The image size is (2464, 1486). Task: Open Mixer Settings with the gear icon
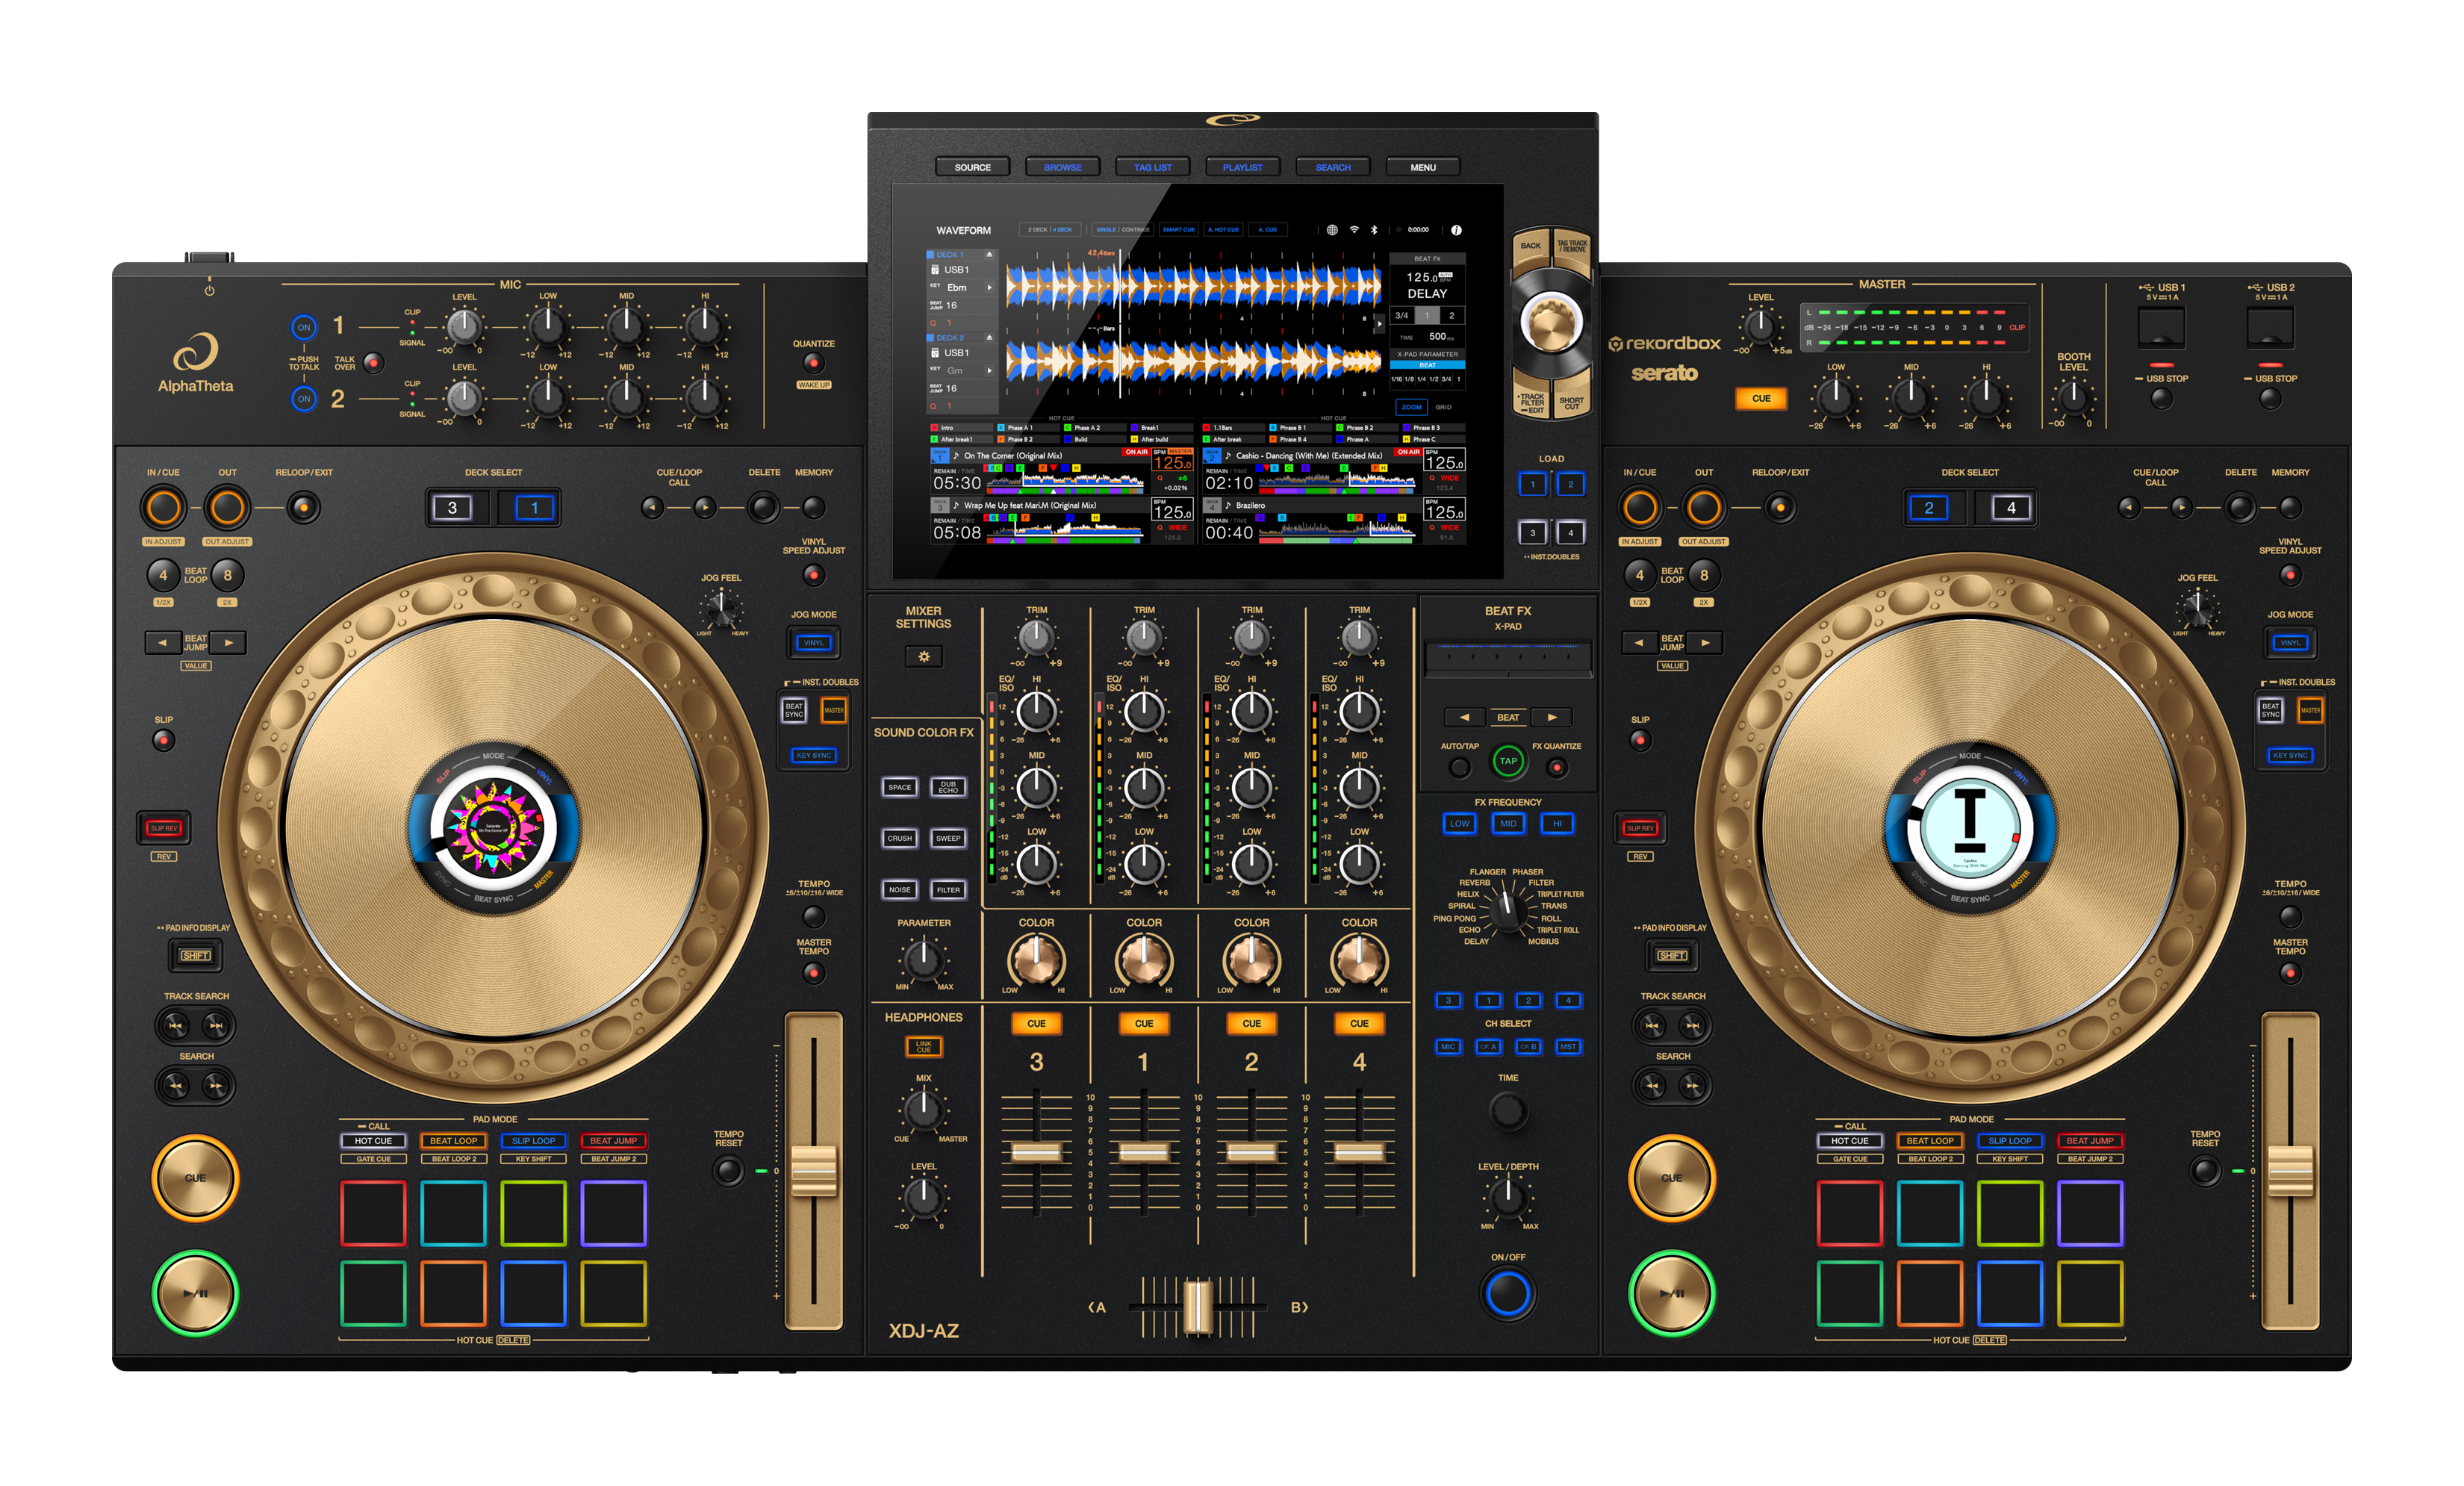(x=924, y=657)
